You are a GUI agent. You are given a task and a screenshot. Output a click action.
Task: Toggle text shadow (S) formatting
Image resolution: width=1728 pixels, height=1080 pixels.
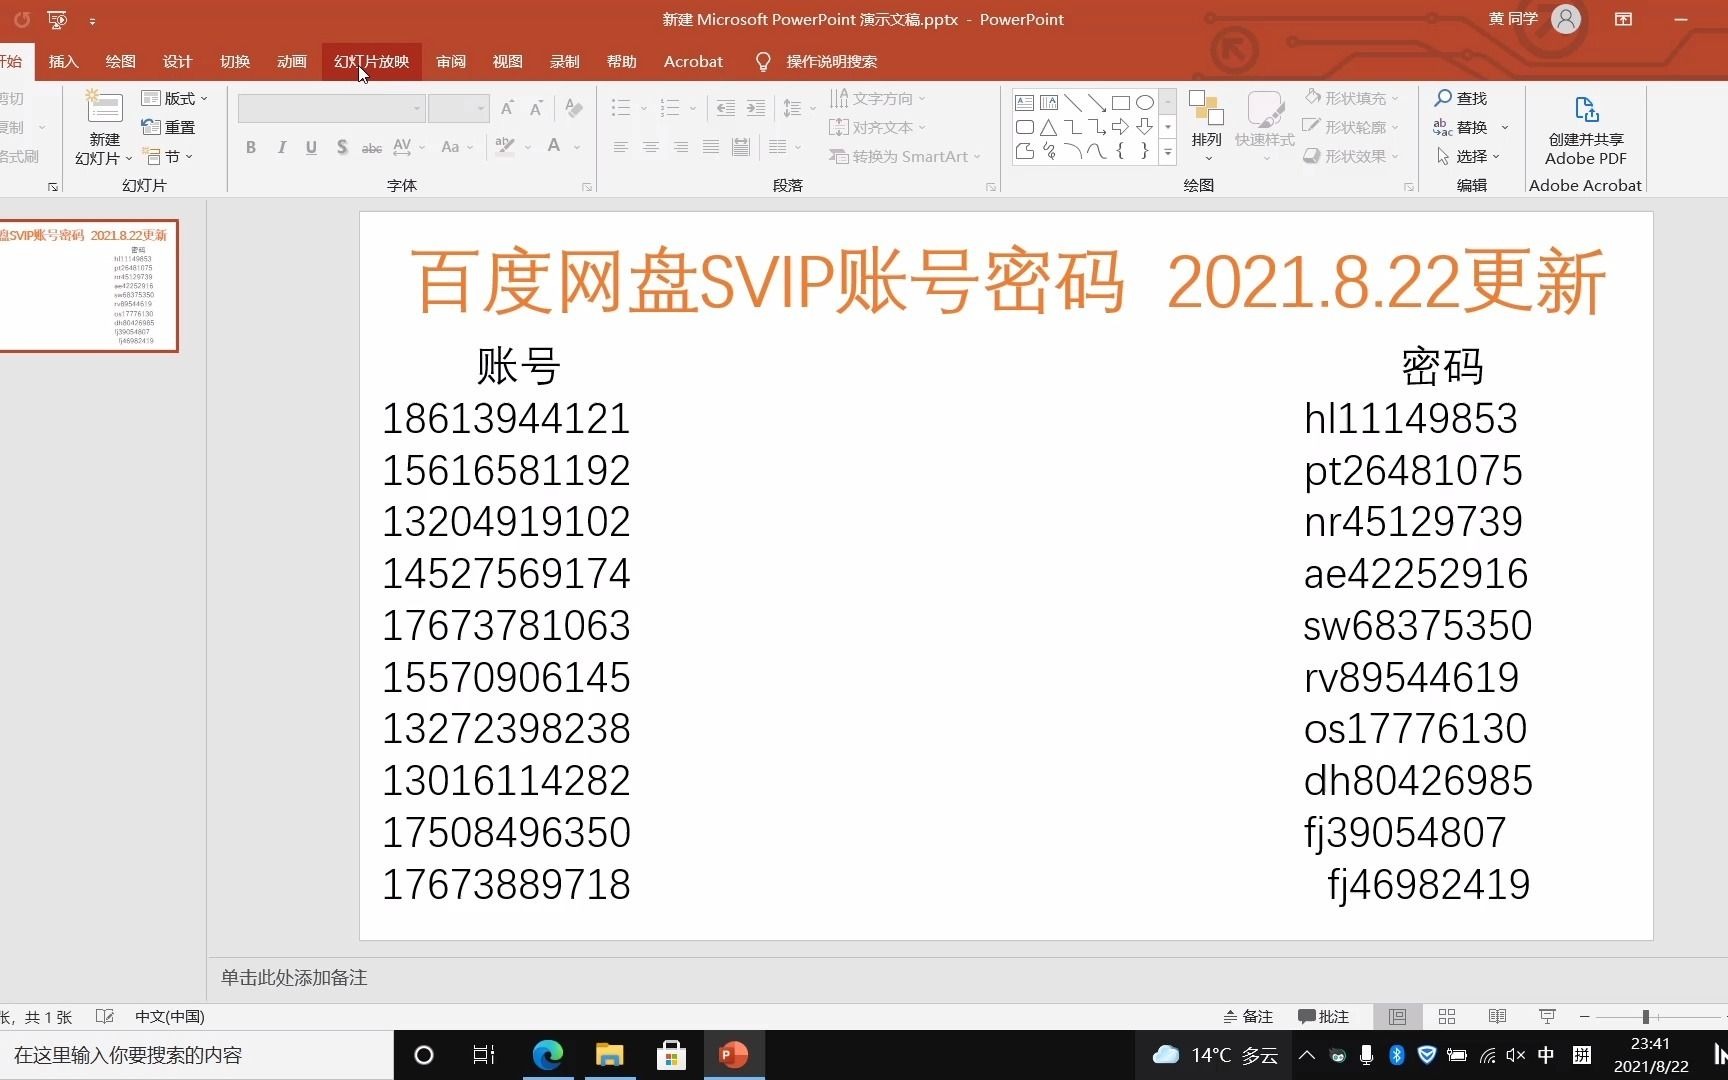342,147
